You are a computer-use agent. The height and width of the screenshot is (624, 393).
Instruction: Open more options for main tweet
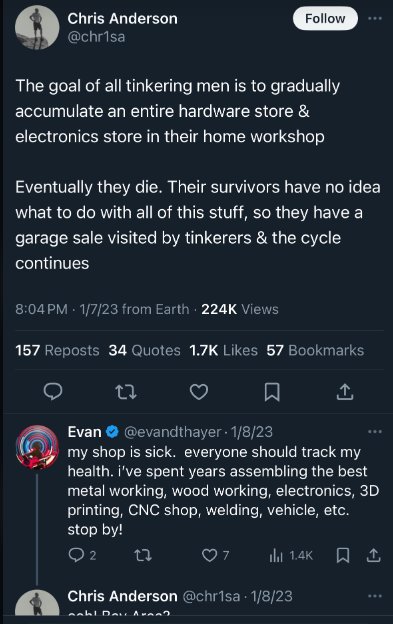375,18
